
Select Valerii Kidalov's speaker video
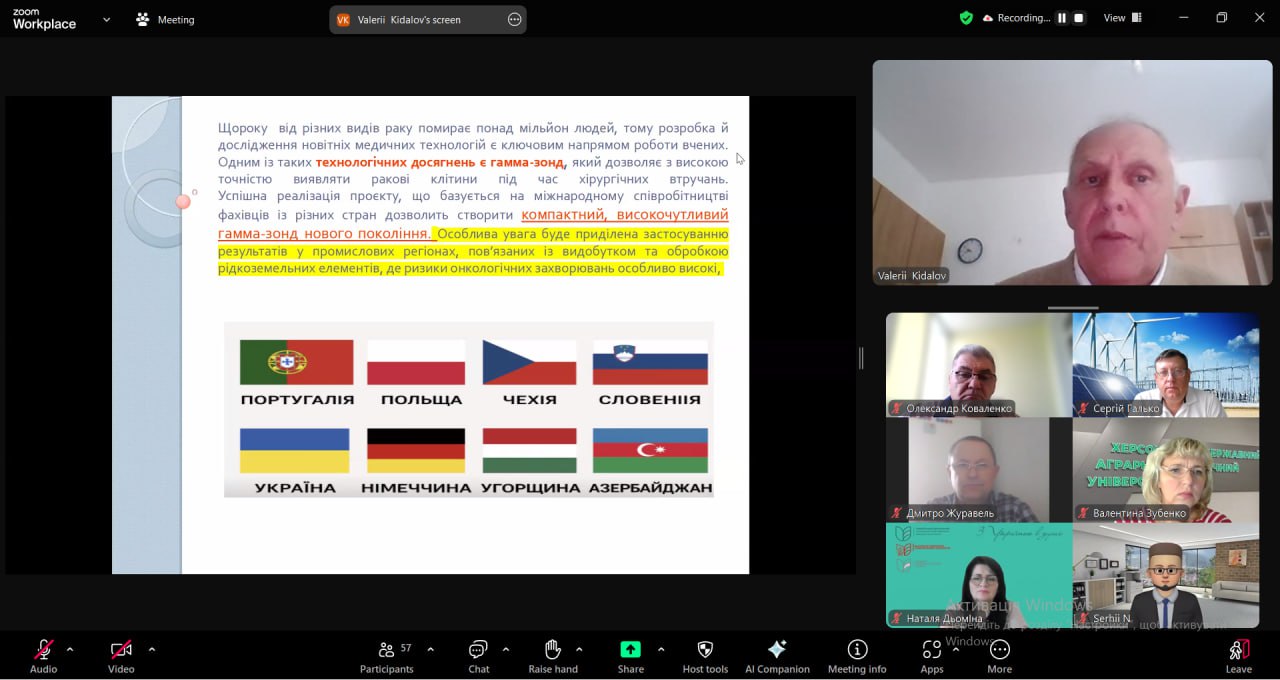[x=1072, y=172]
